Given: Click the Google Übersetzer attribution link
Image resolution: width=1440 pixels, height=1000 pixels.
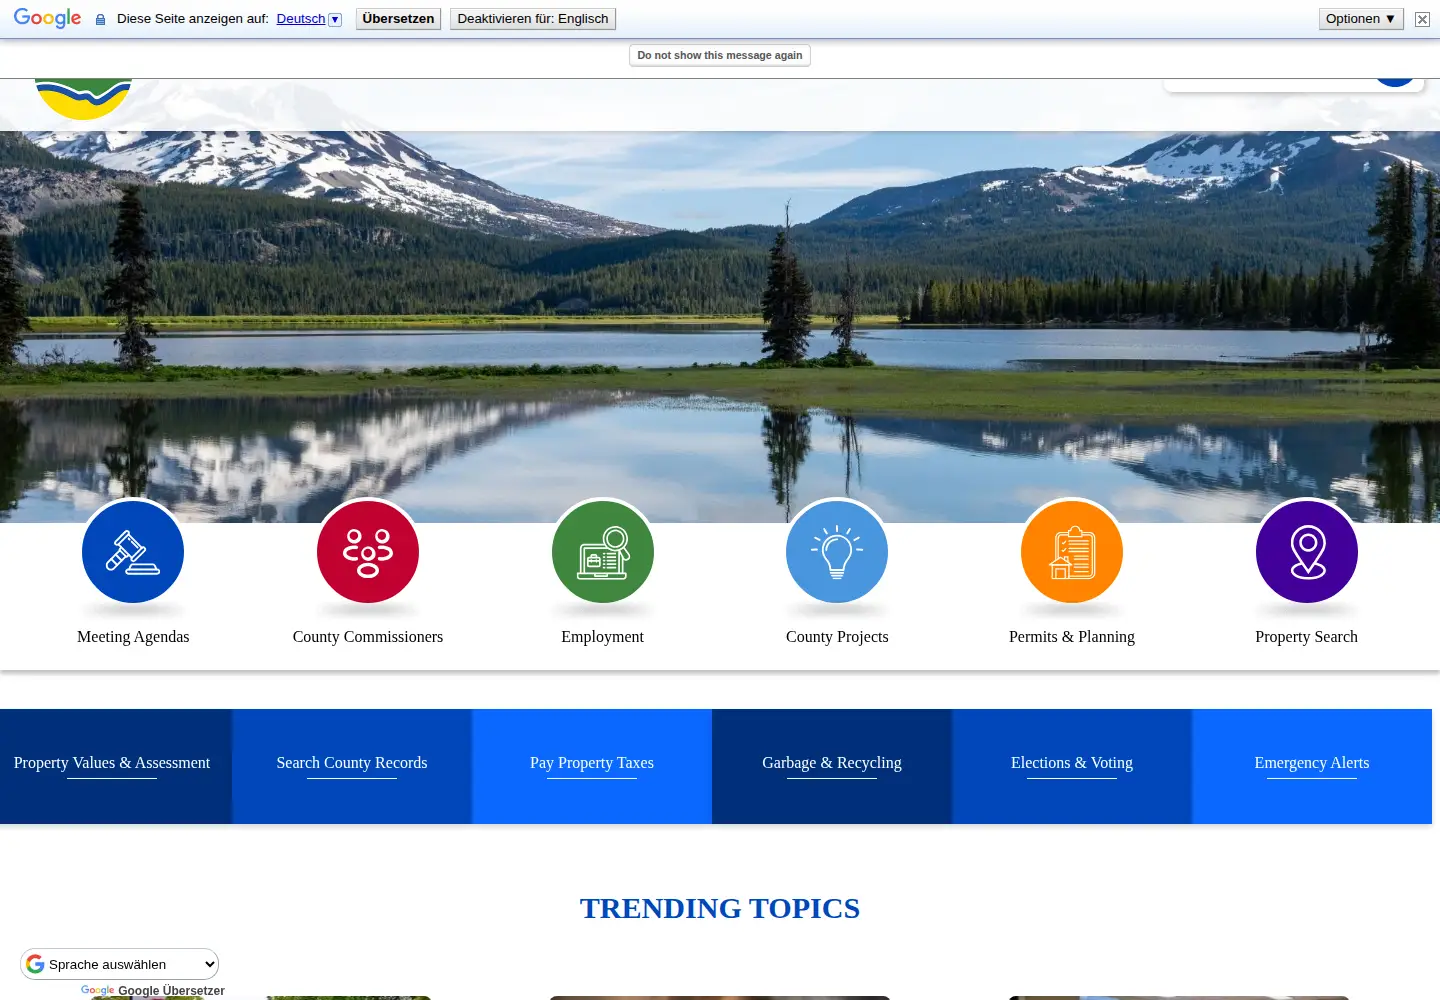Looking at the screenshot, I should pos(153,991).
